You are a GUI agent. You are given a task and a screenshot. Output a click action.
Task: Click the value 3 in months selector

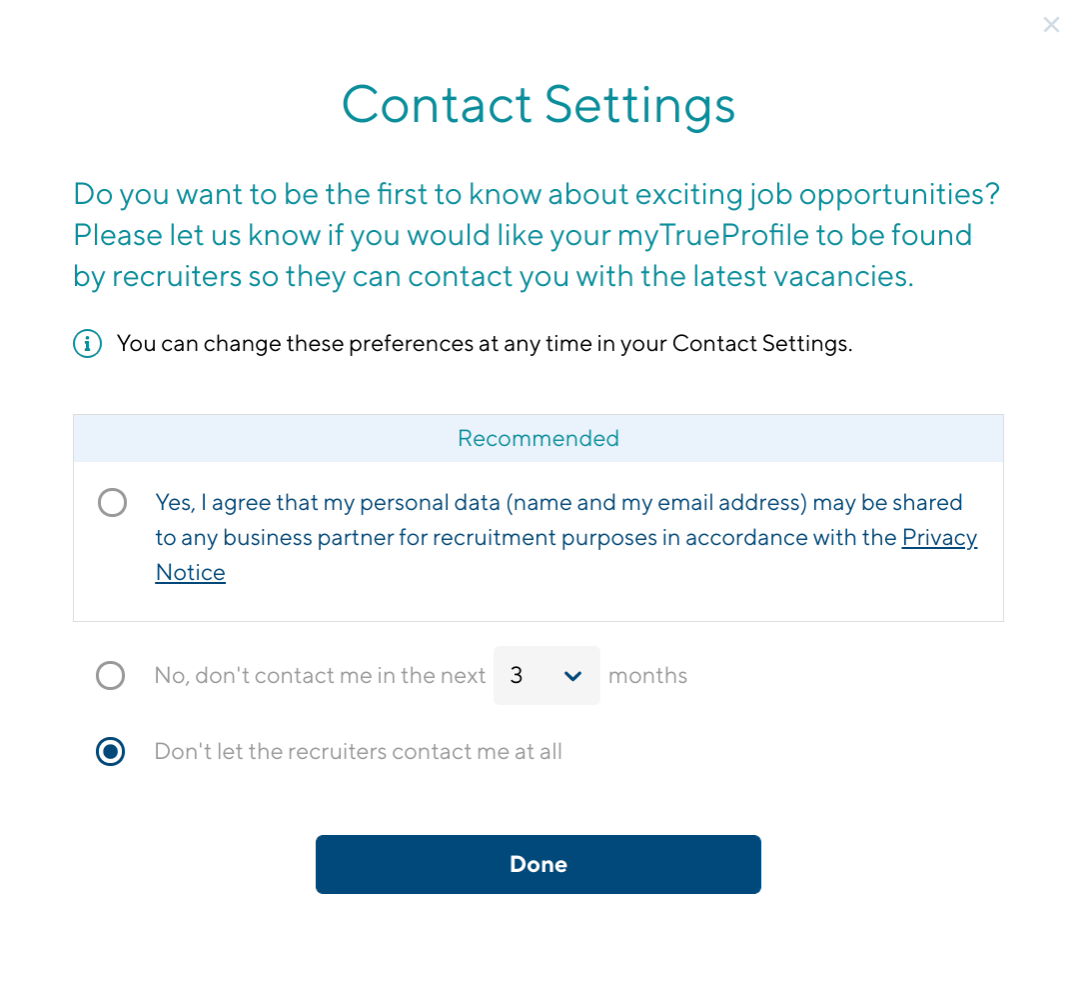(517, 676)
